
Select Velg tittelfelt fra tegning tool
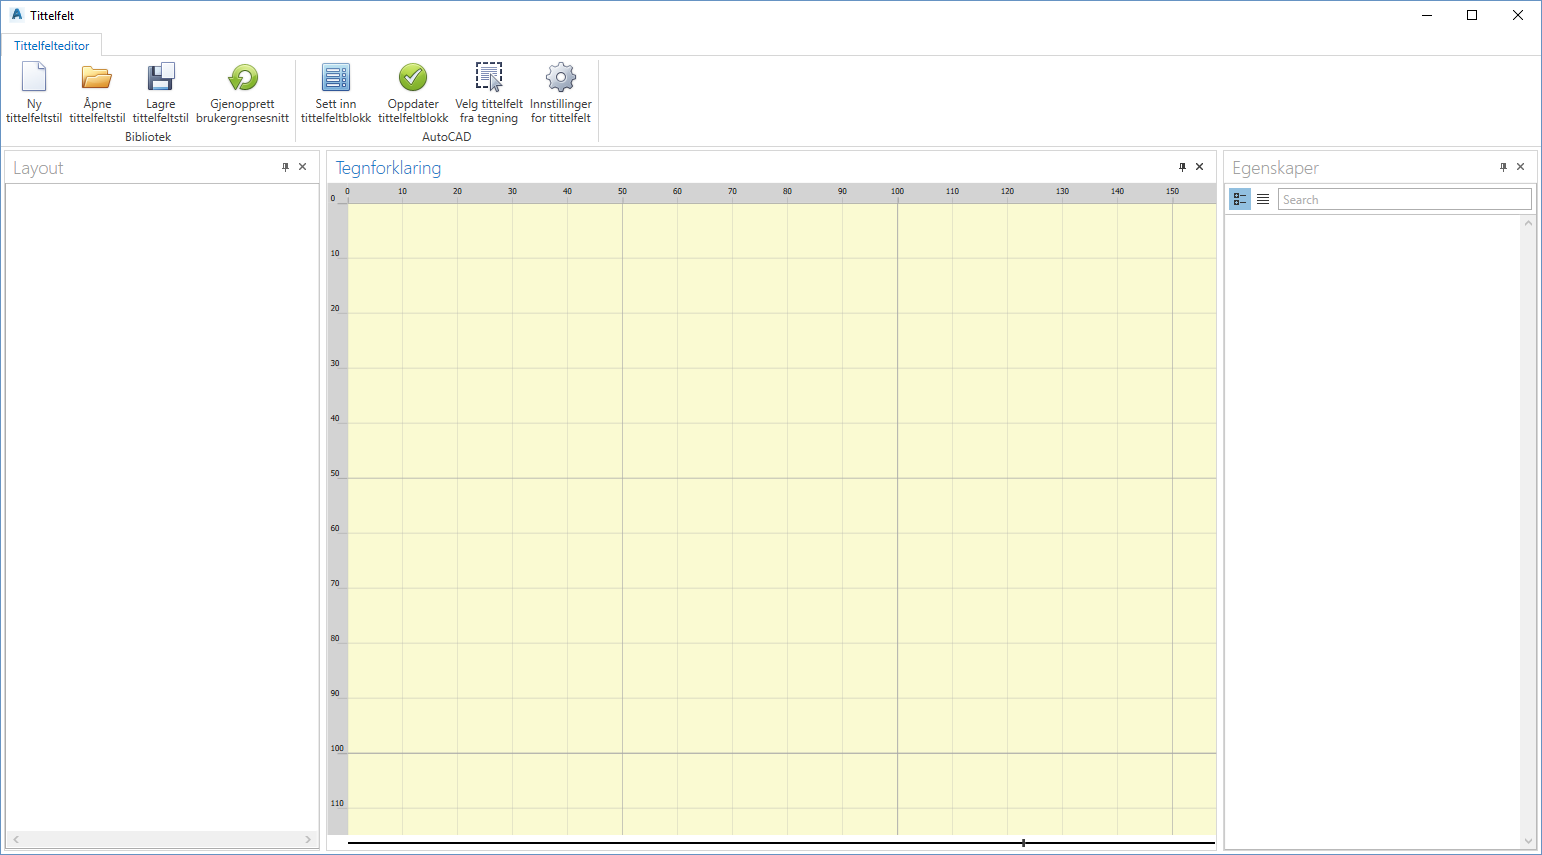coord(489,78)
